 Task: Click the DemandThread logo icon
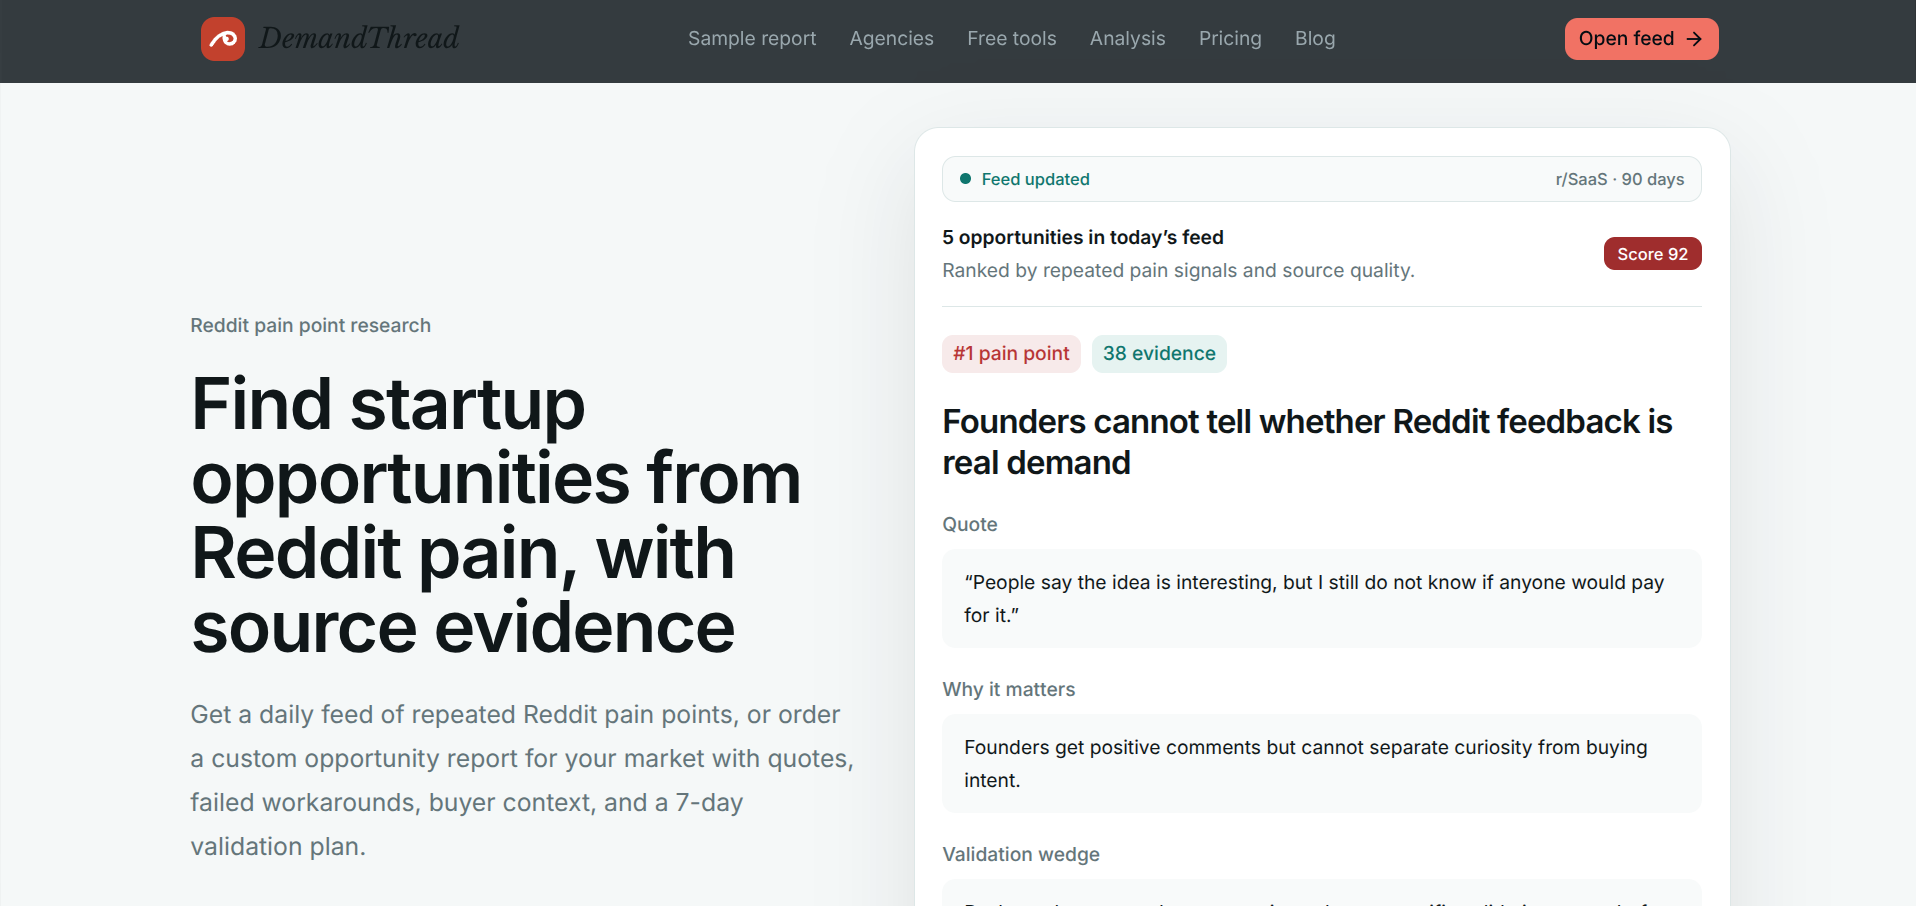coord(223,39)
